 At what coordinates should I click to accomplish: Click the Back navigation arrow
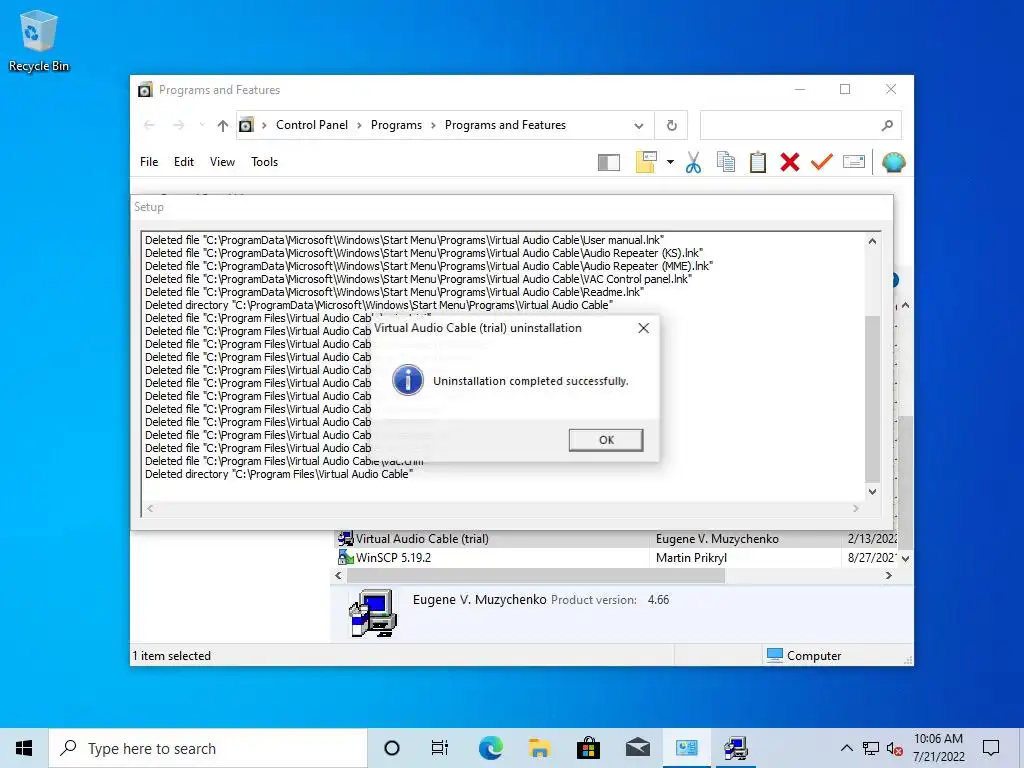(x=149, y=125)
